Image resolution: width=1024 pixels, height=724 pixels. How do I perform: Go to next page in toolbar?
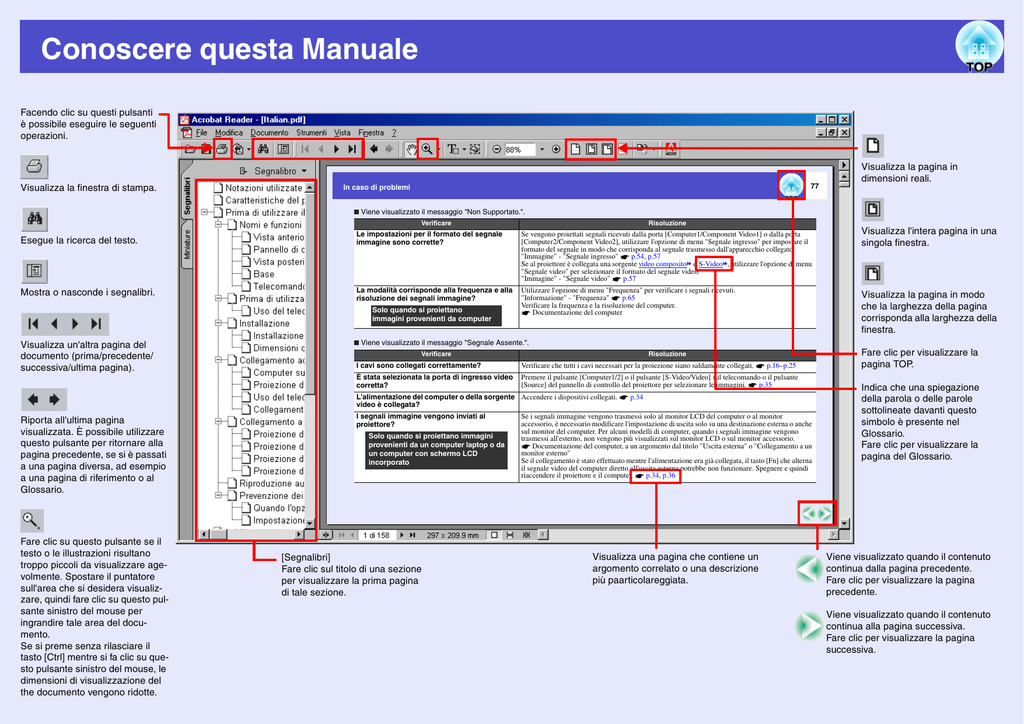pos(336,149)
